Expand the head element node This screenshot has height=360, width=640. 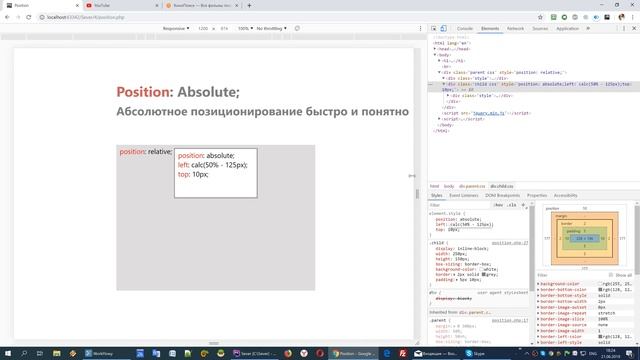435,49
